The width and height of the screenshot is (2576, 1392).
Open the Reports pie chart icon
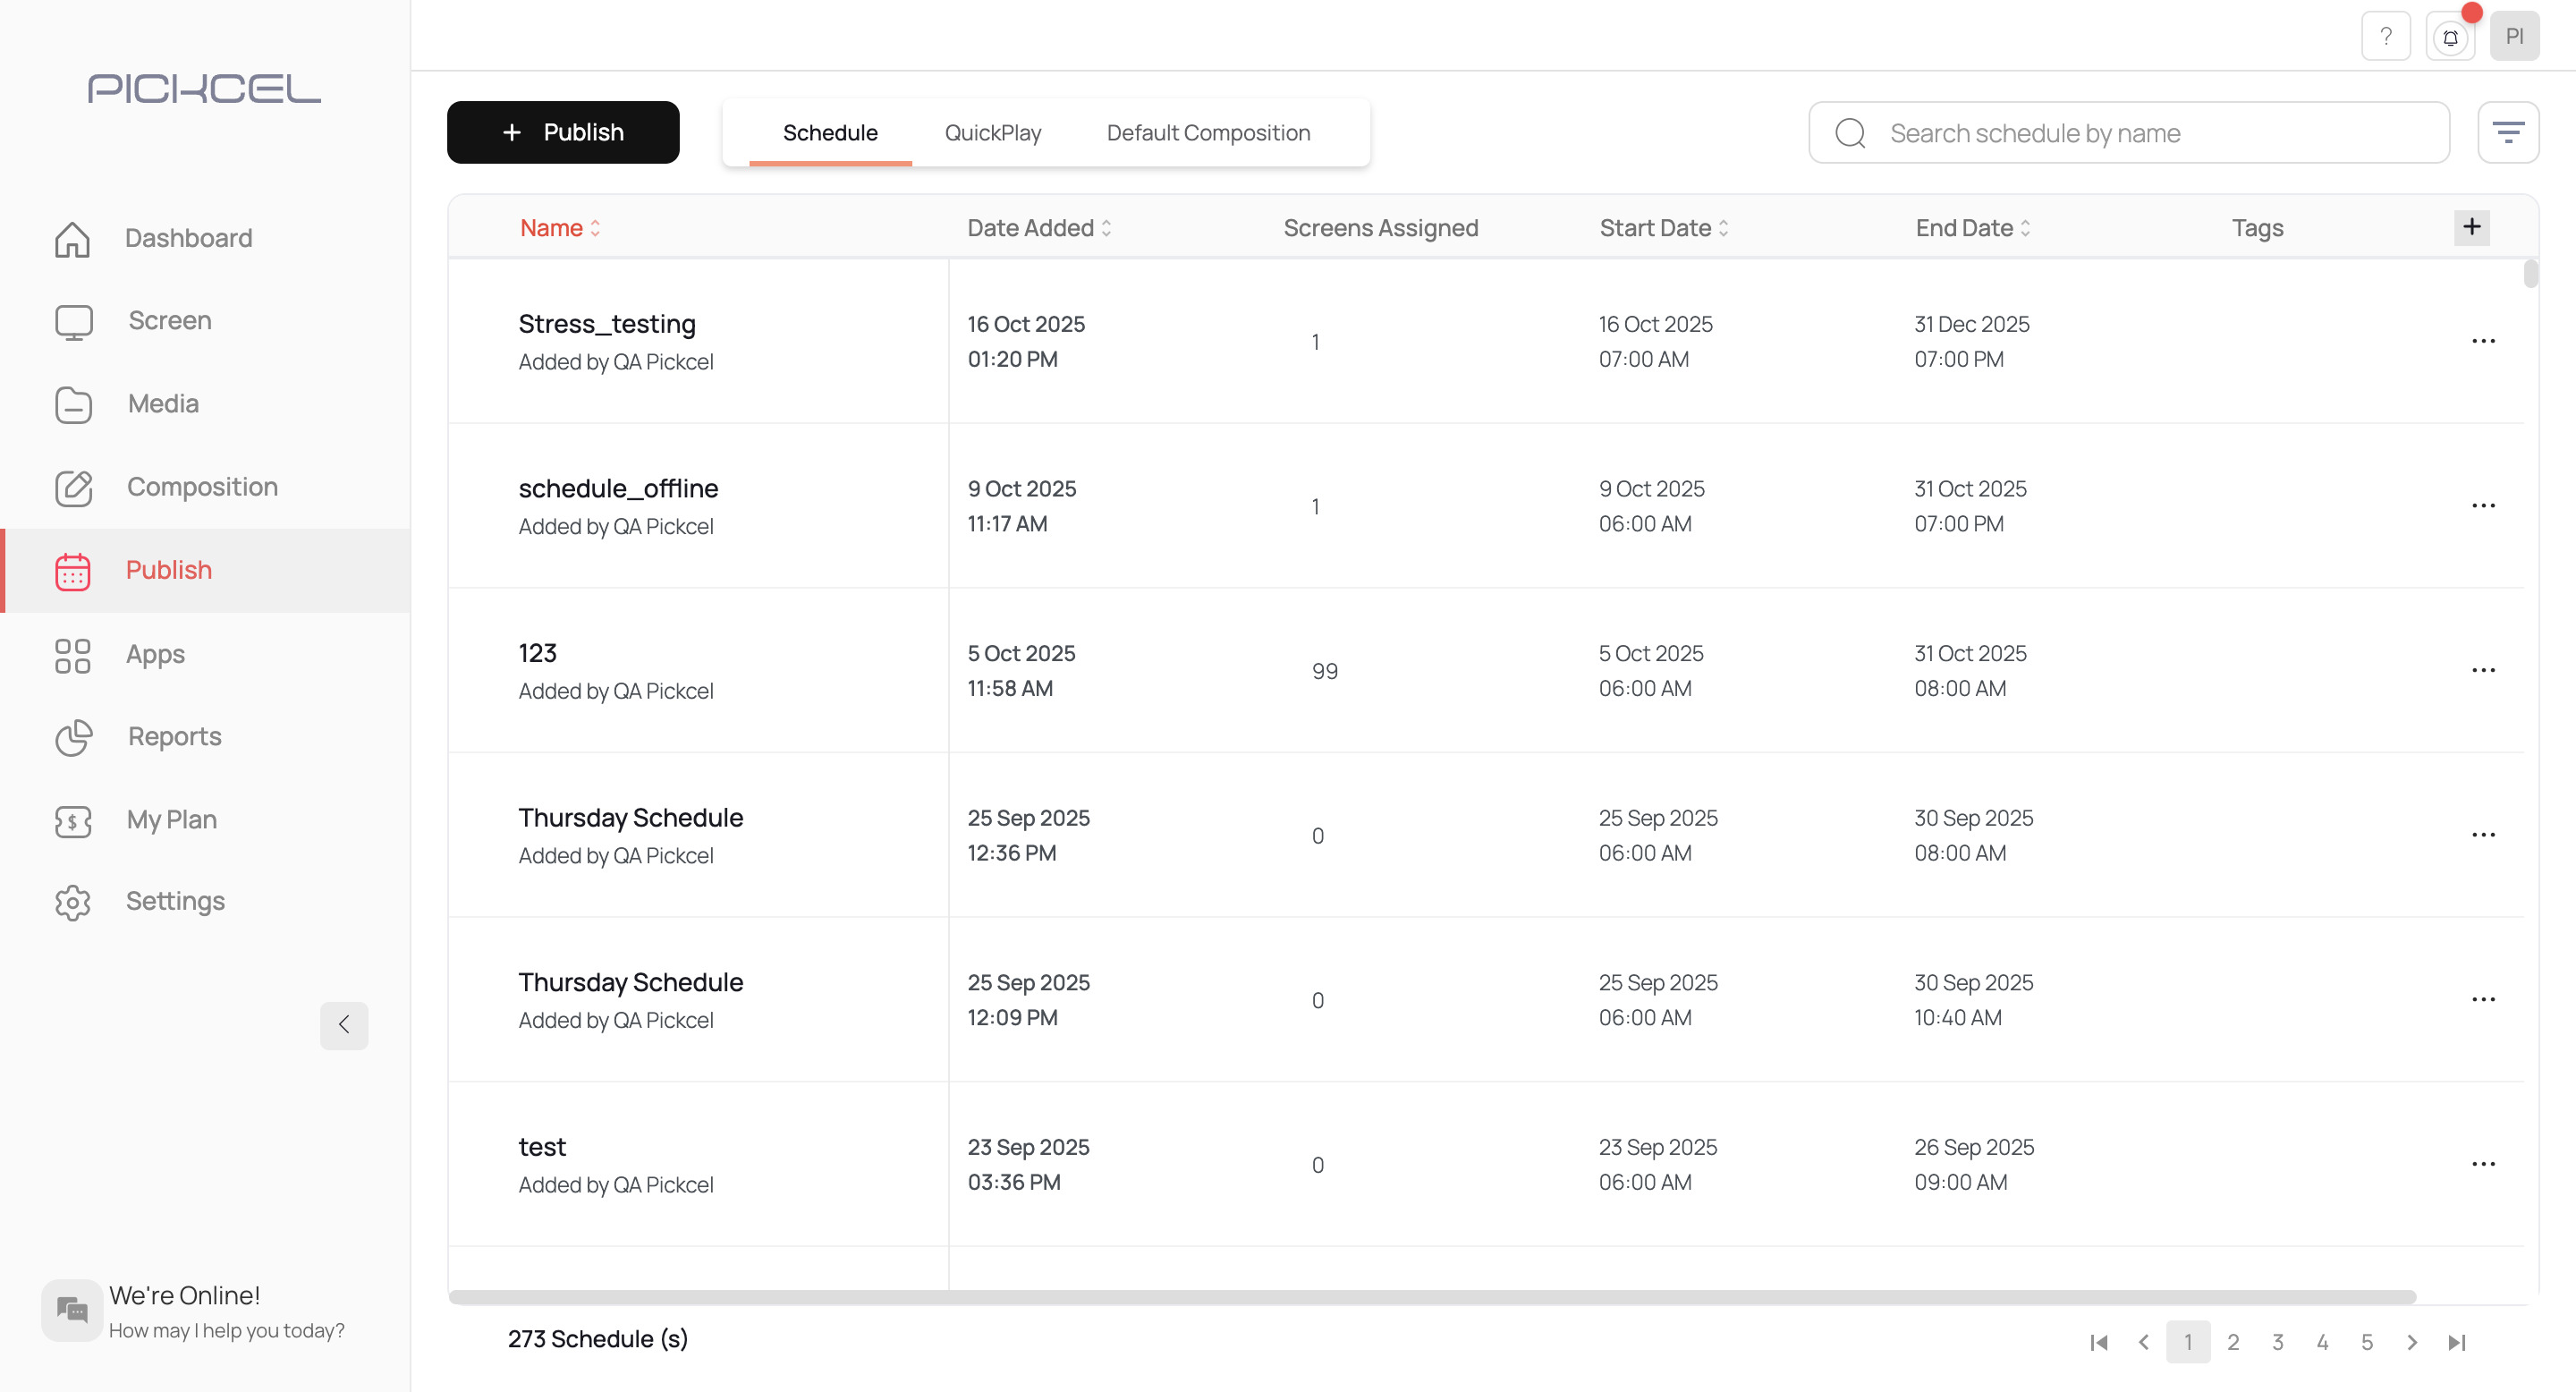73,738
